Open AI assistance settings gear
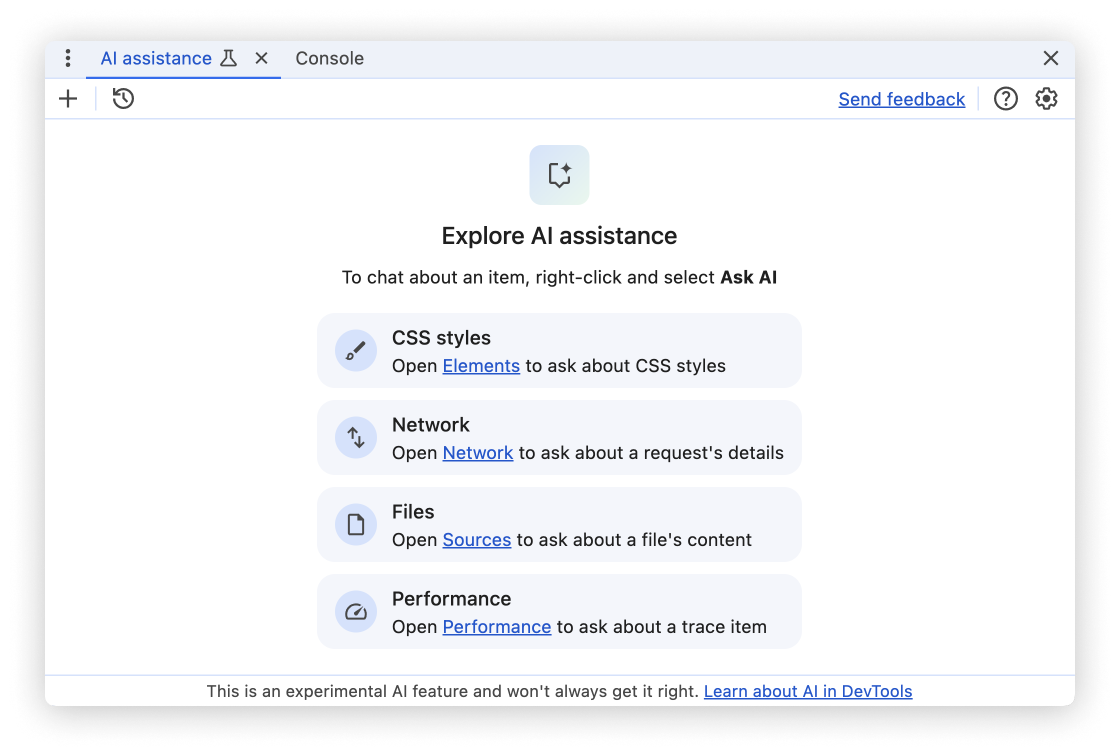1120x755 pixels. click(1045, 98)
